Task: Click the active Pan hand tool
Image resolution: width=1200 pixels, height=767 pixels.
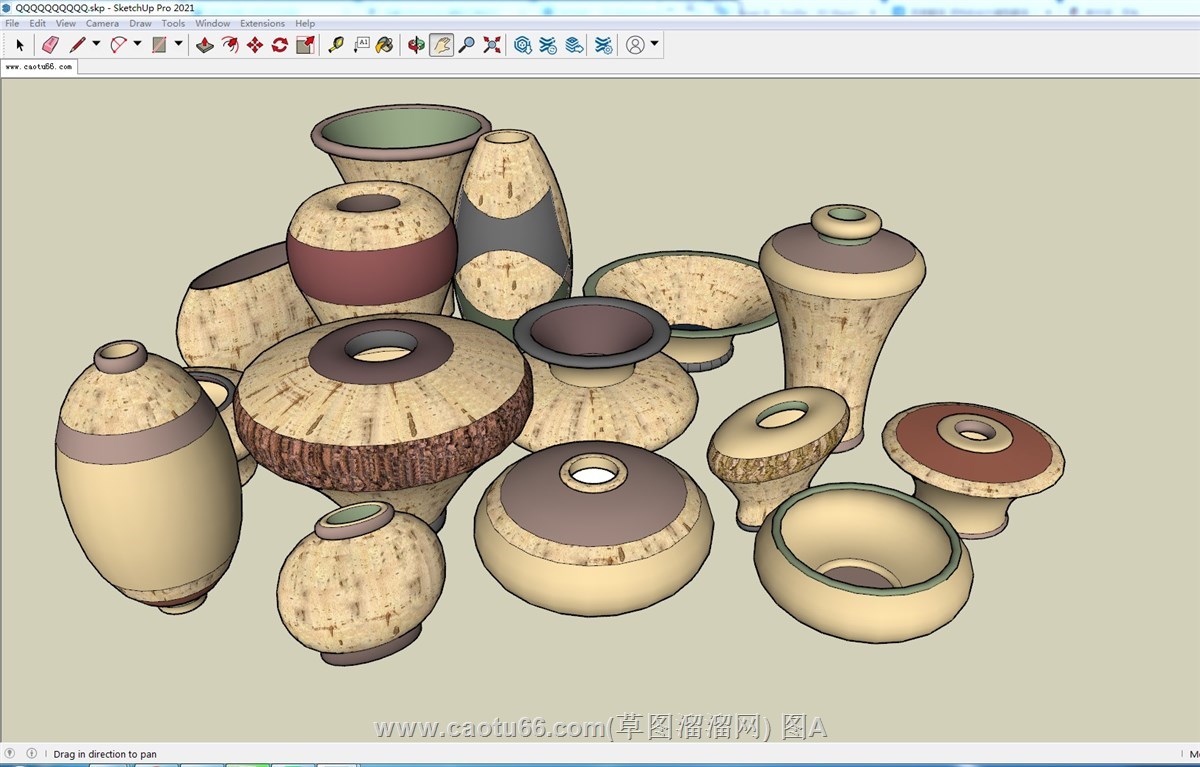Action: [x=441, y=45]
